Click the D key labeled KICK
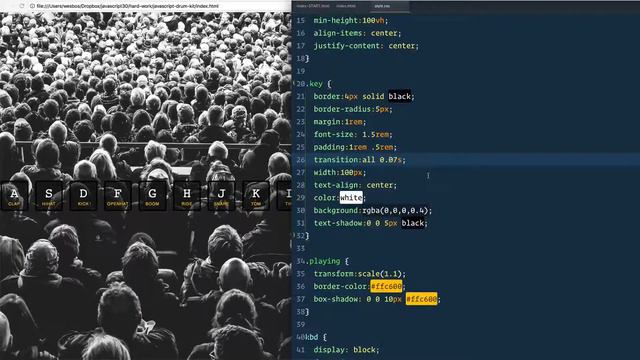This screenshot has height=360, width=640. [x=83, y=196]
